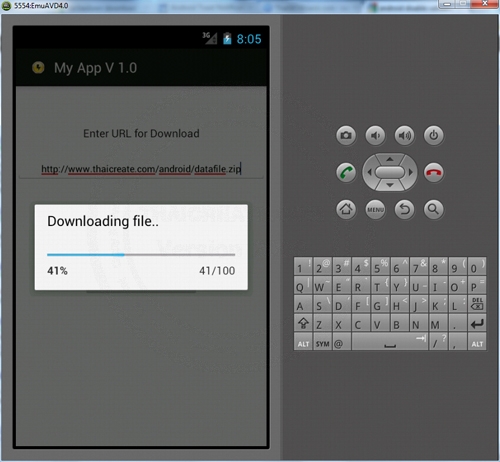The height and width of the screenshot is (462, 500).
Task: Click the keyboard space bar
Action: pos(390,342)
